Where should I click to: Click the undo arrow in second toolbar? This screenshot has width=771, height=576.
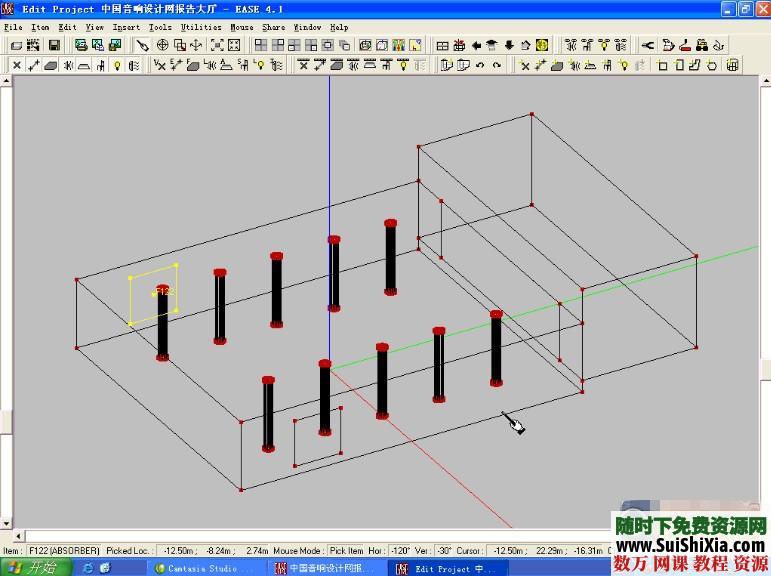point(480,65)
